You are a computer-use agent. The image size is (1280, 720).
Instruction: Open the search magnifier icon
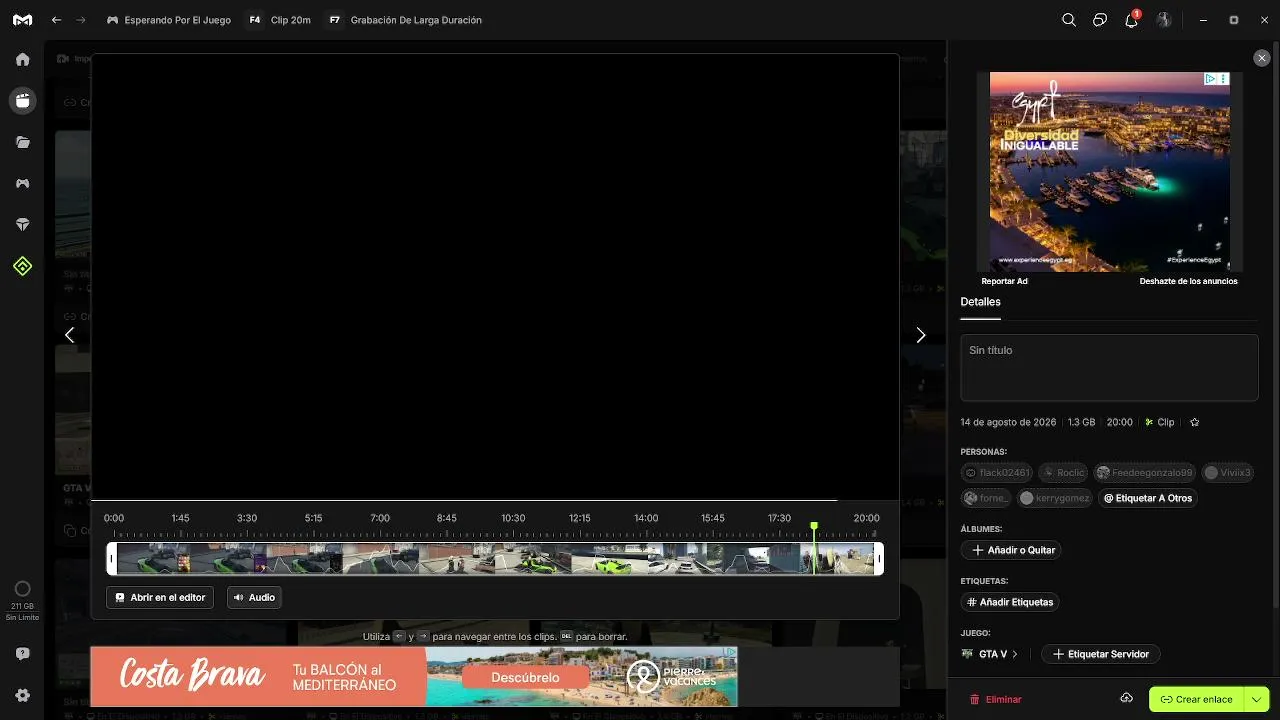pos(1069,20)
